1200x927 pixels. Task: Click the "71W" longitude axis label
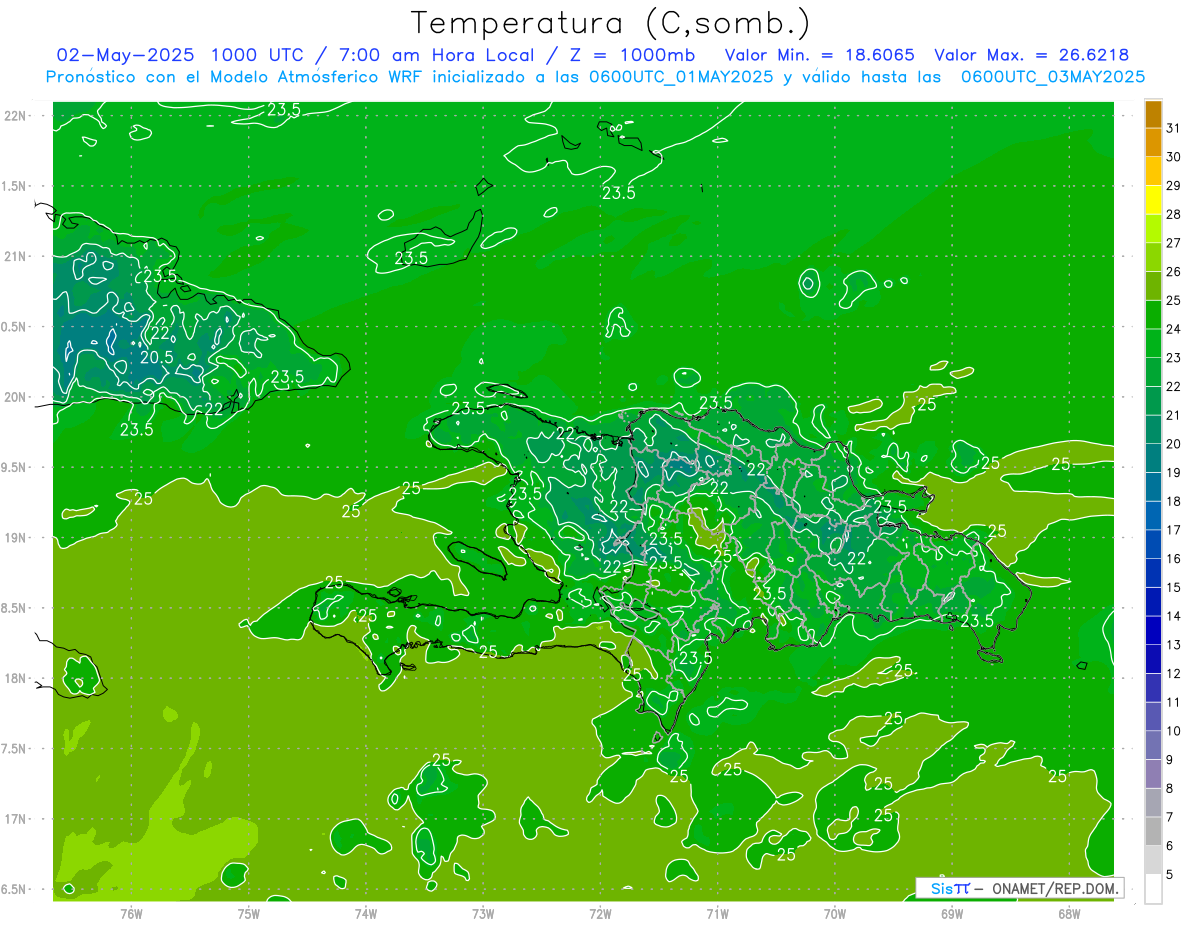click(717, 915)
